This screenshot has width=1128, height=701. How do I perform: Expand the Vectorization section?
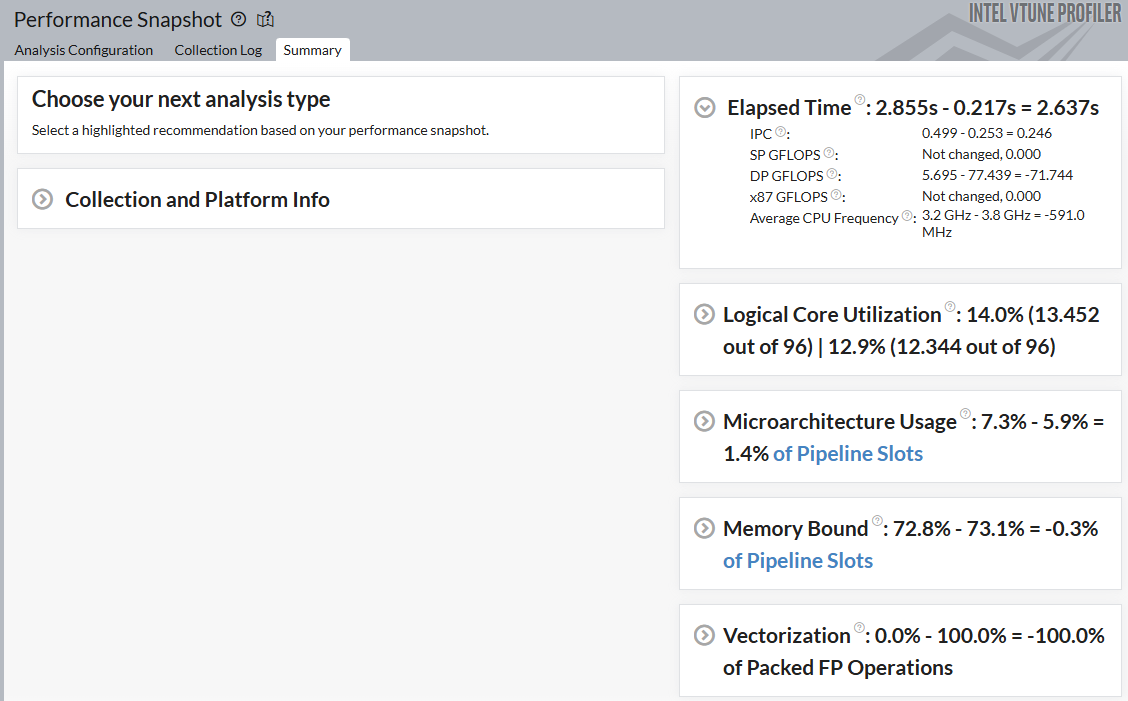click(704, 635)
